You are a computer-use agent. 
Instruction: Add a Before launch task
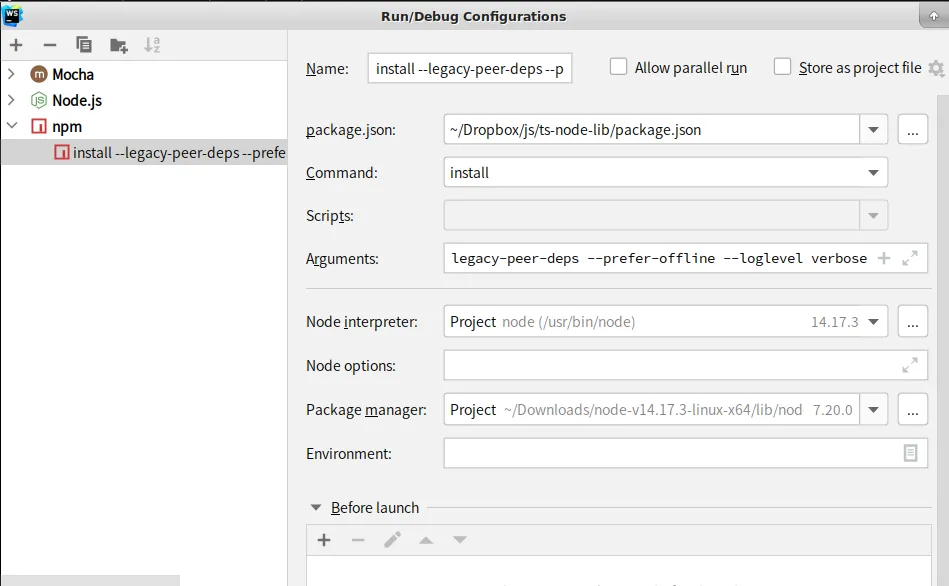pyautogui.click(x=324, y=540)
